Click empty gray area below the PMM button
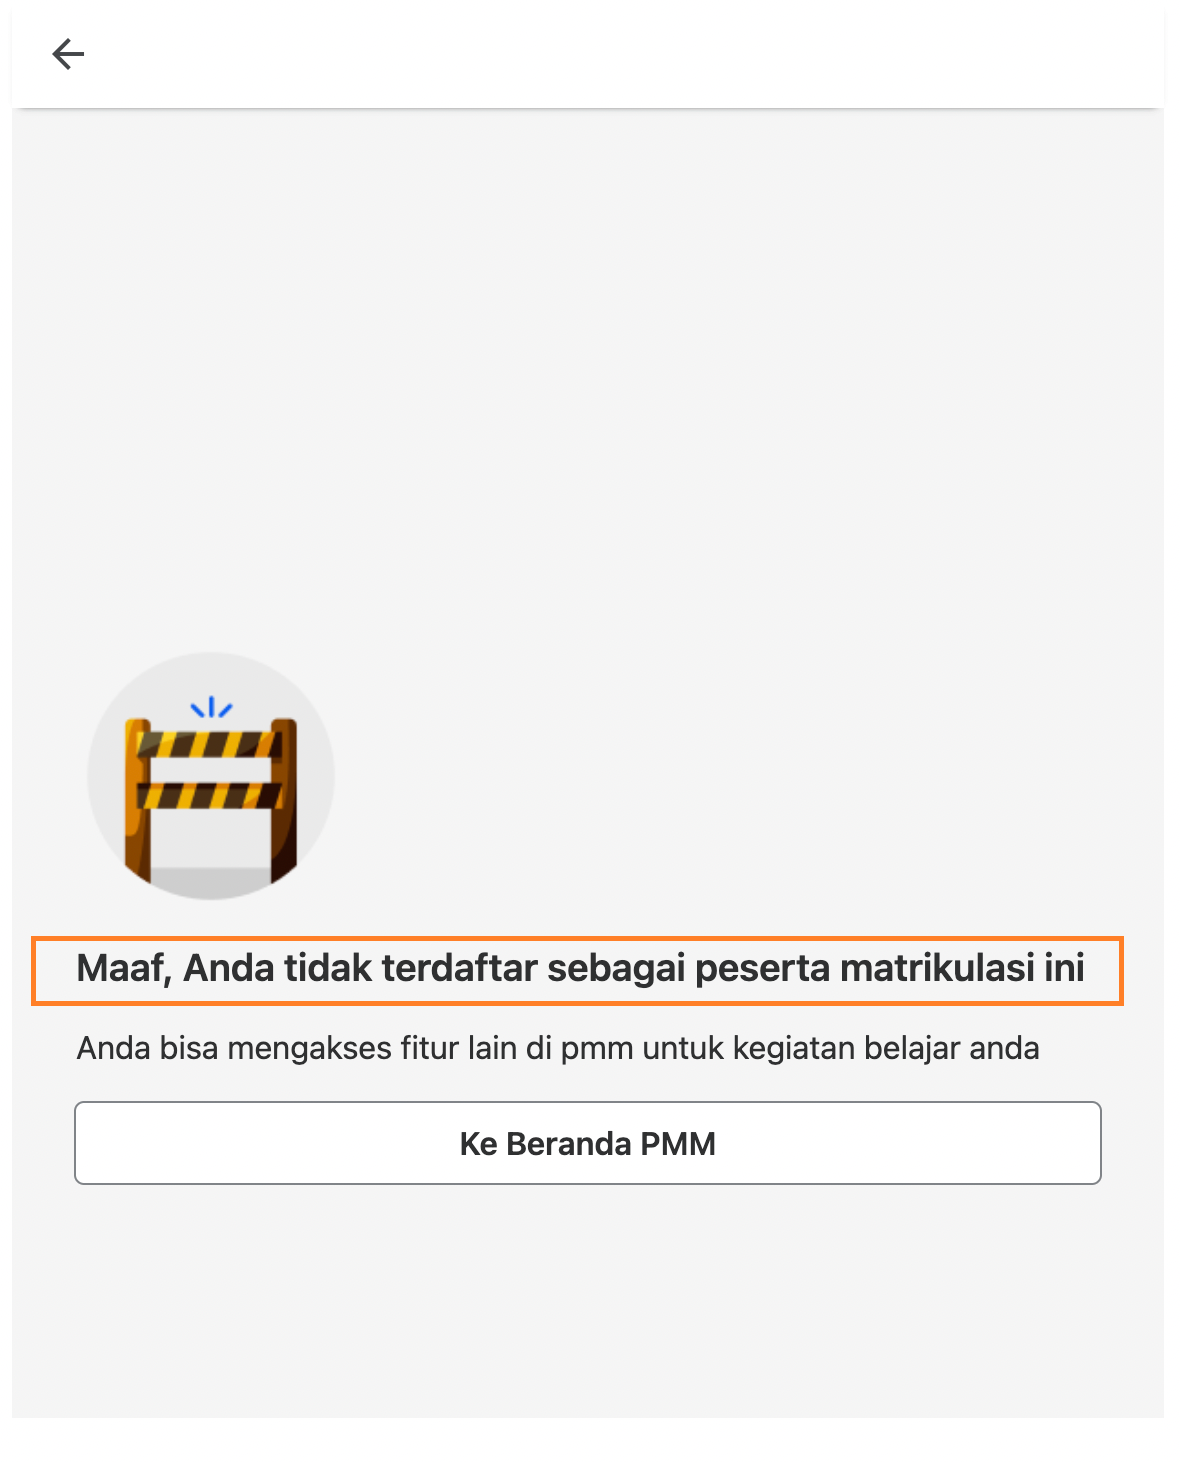 pyautogui.click(x=588, y=1300)
